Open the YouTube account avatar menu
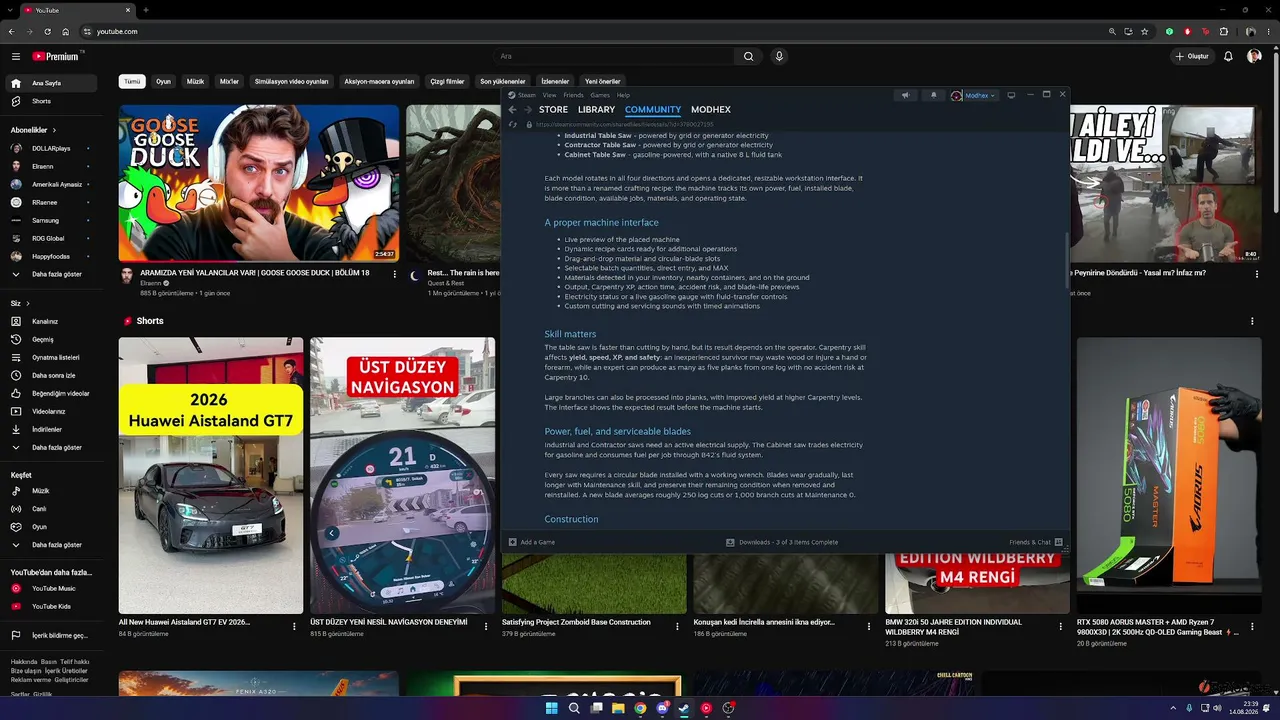Viewport: 1280px width, 720px height. point(1254,57)
